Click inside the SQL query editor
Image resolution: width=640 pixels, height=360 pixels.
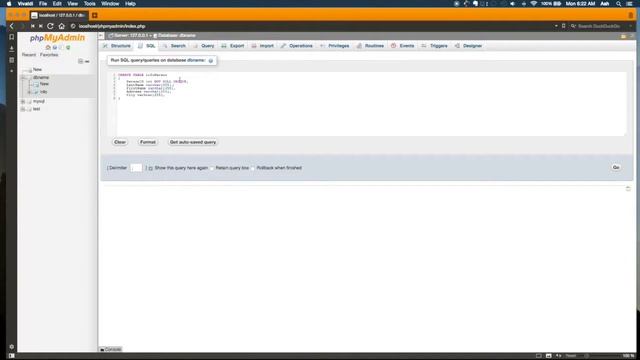[367, 104]
